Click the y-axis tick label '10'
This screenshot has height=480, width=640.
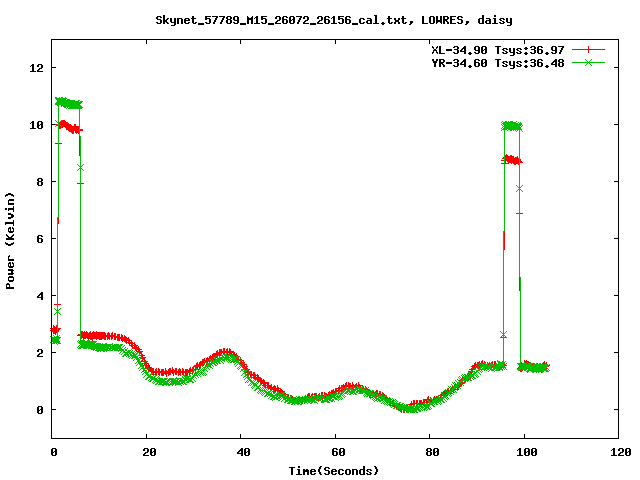tap(36, 125)
